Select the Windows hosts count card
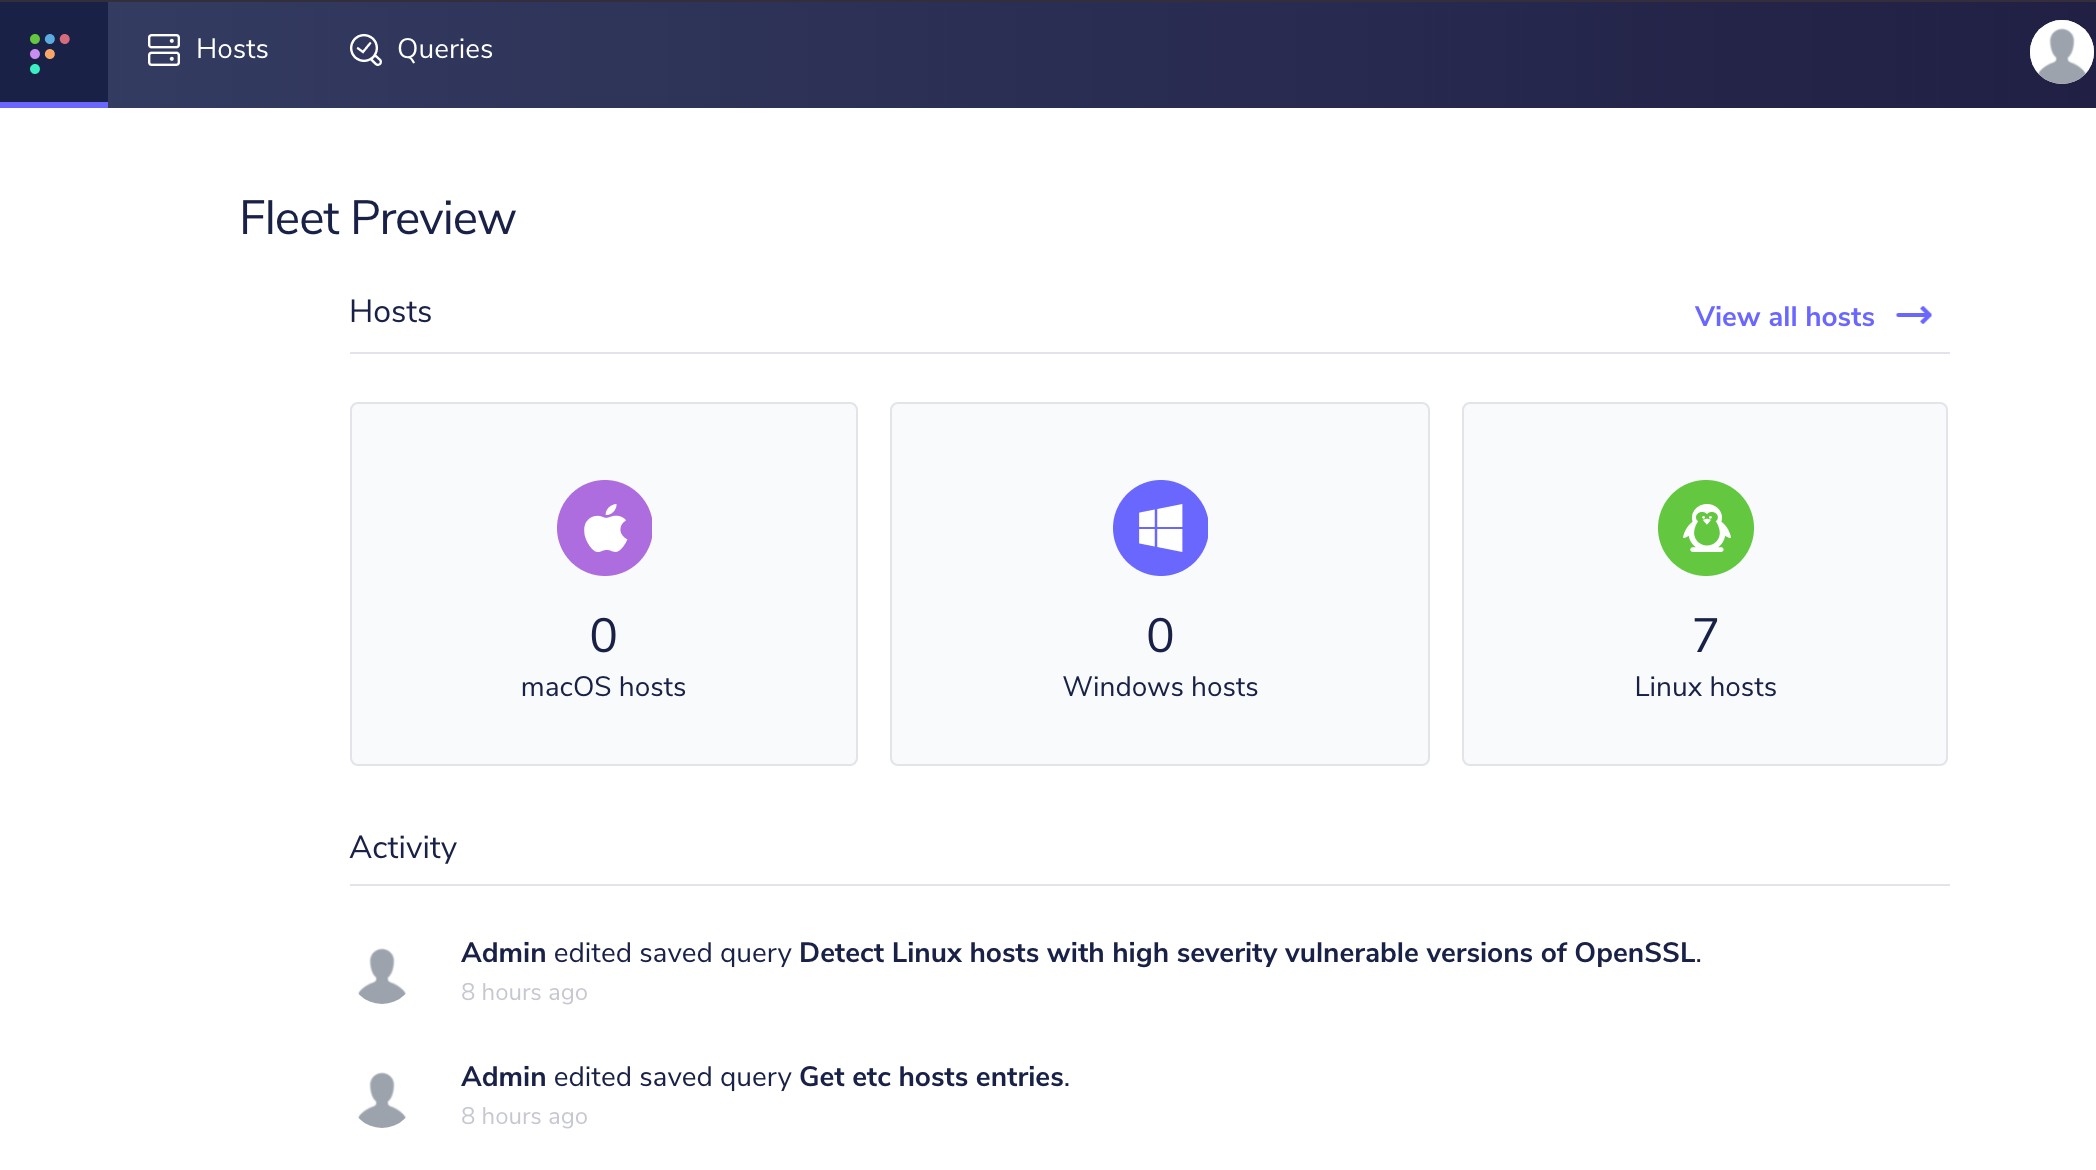The width and height of the screenshot is (2096, 1170). [x=1159, y=583]
